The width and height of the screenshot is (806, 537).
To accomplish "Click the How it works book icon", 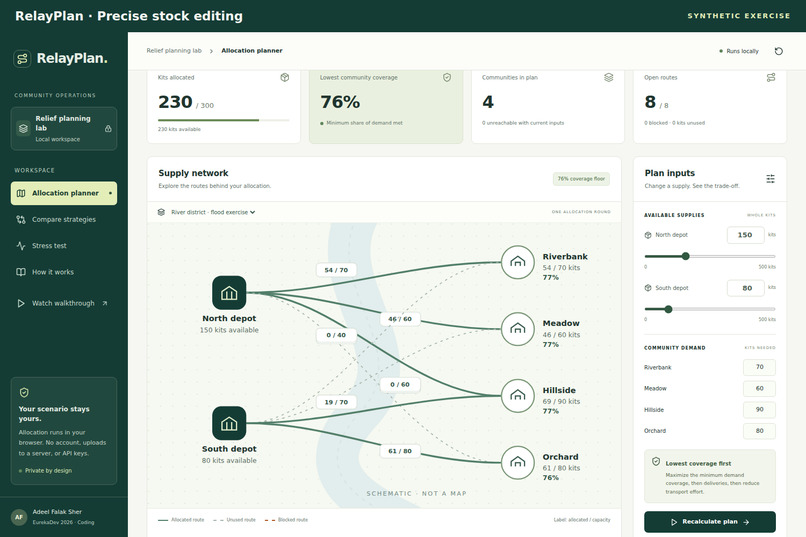I will pos(21,272).
